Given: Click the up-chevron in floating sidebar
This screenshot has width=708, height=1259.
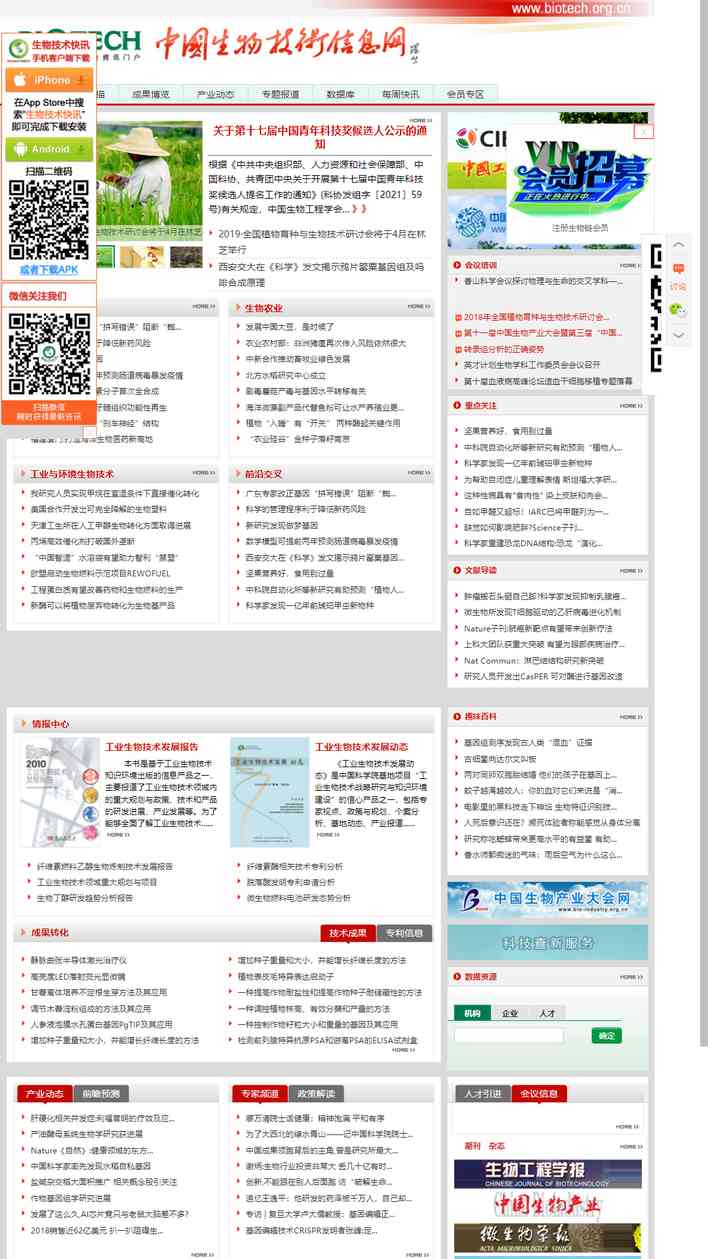Looking at the screenshot, I should coord(679,245).
